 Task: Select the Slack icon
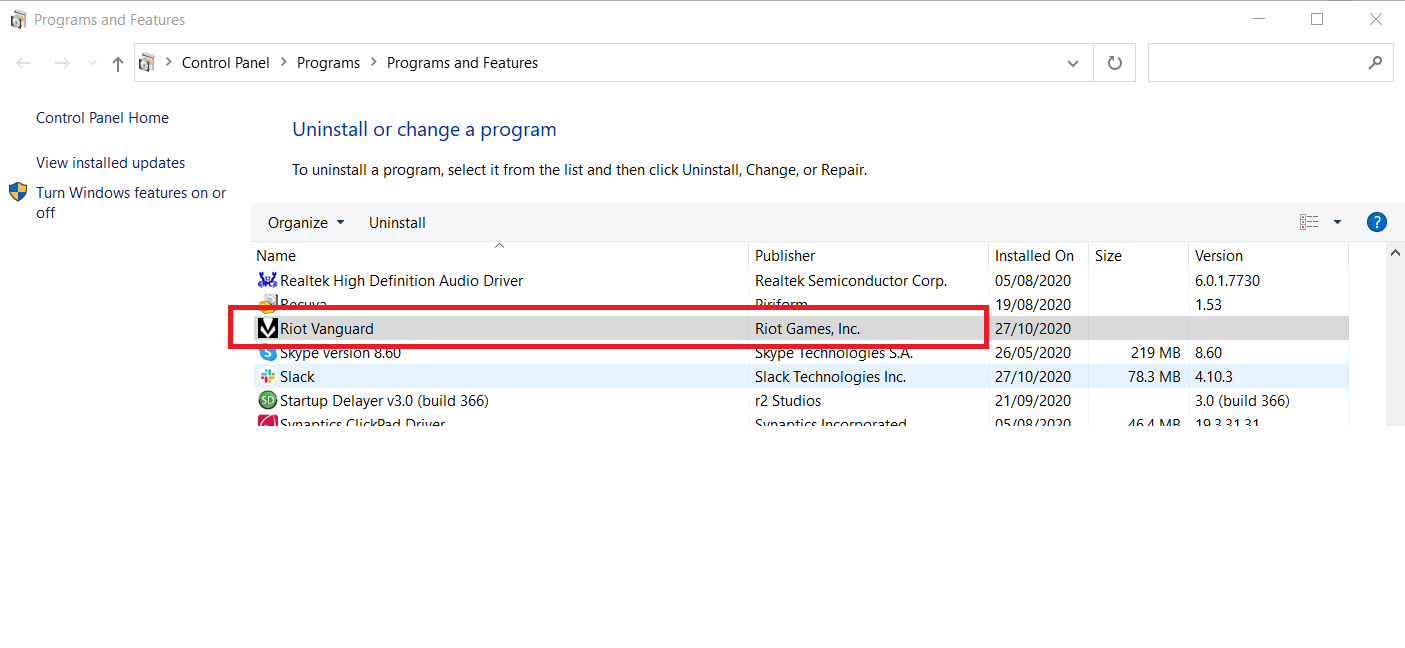[x=267, y=376]
